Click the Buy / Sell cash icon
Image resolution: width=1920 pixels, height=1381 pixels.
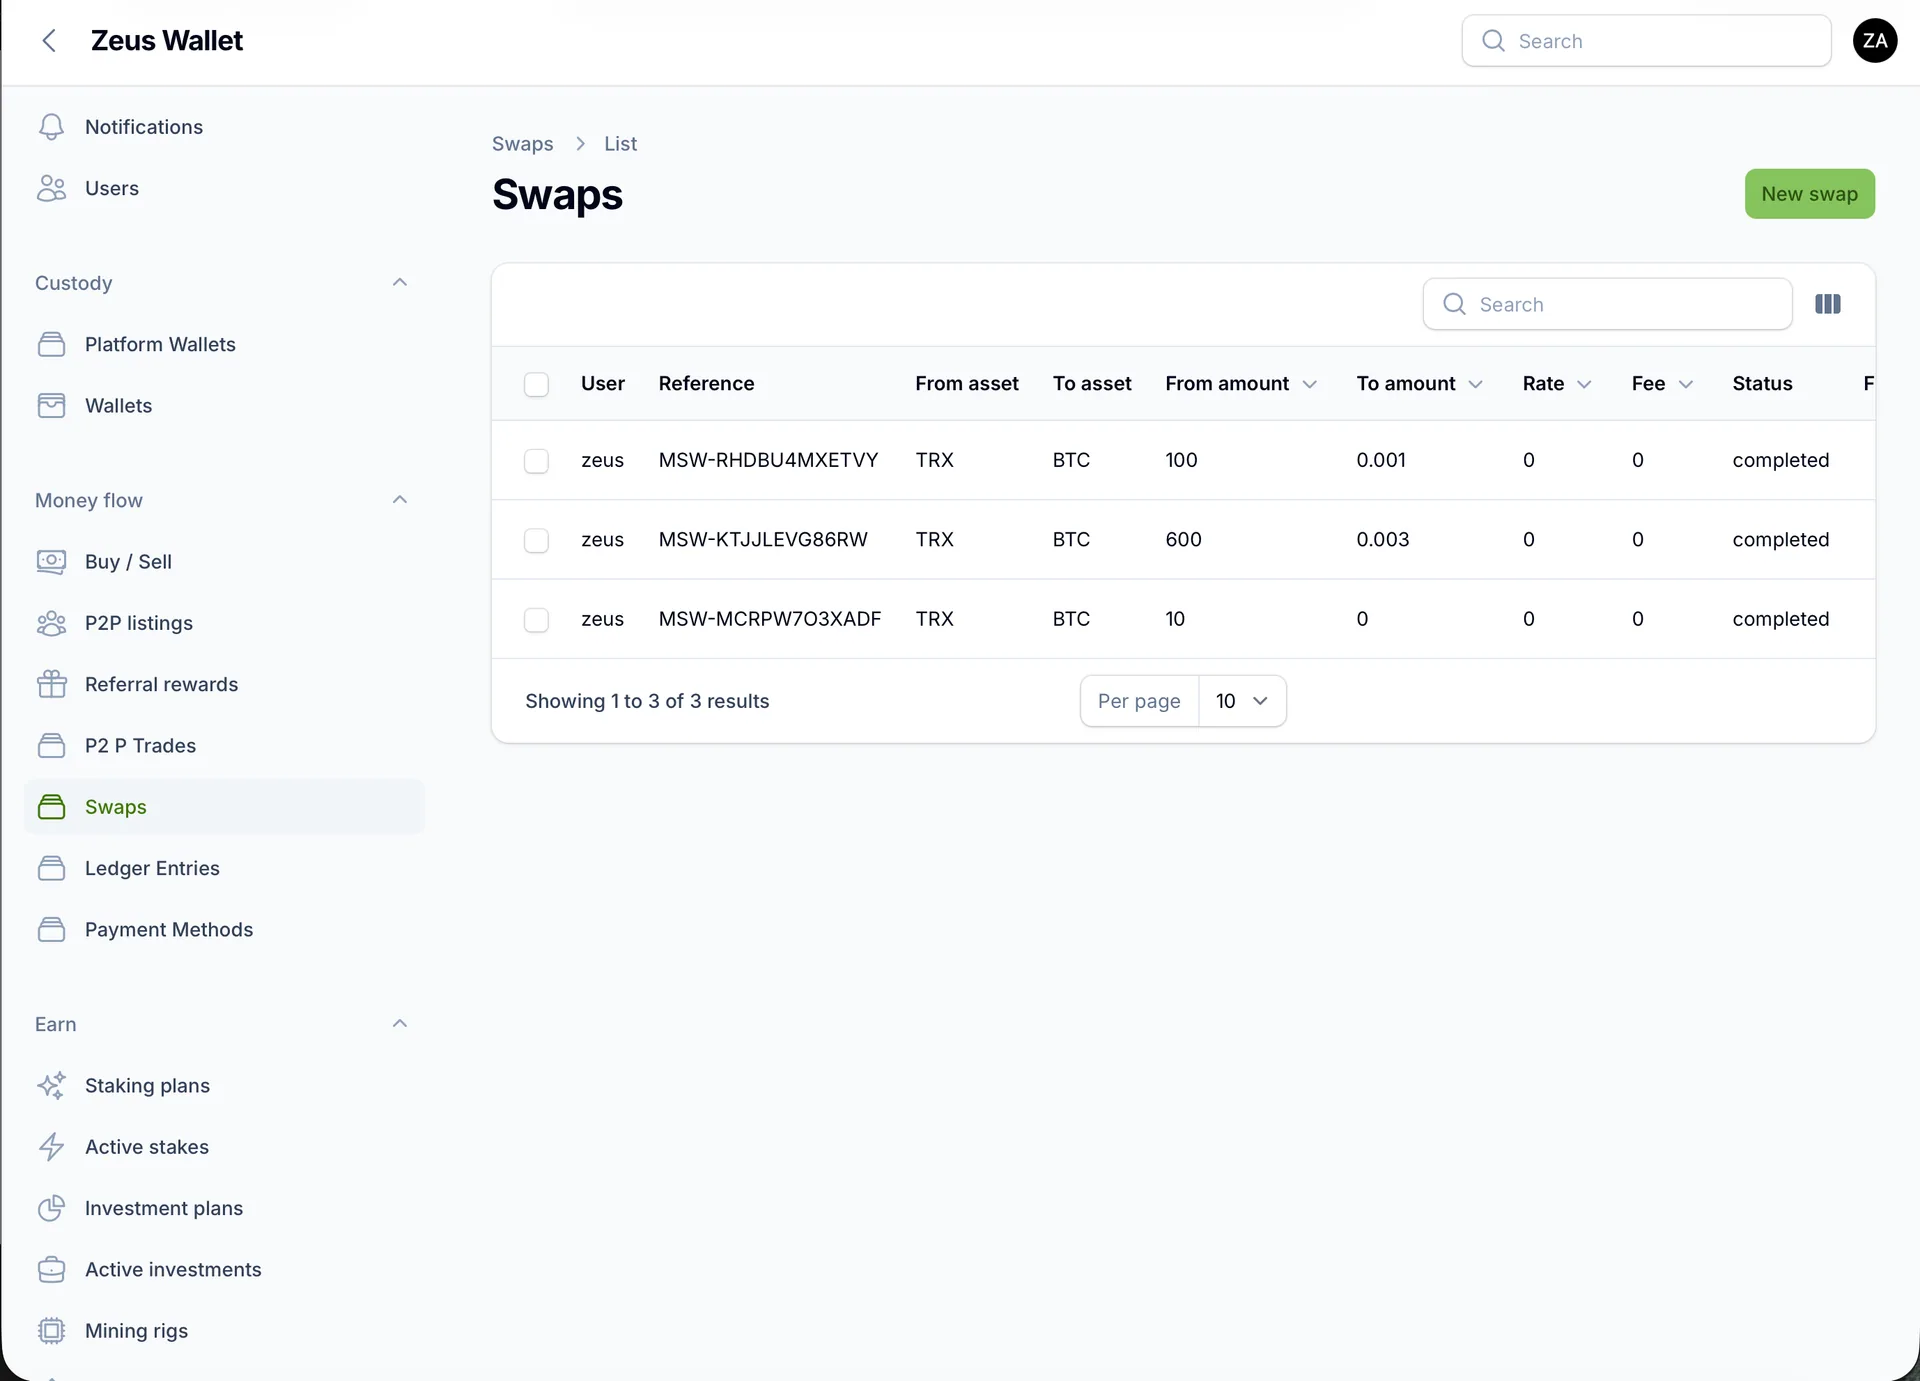(51, 561)
